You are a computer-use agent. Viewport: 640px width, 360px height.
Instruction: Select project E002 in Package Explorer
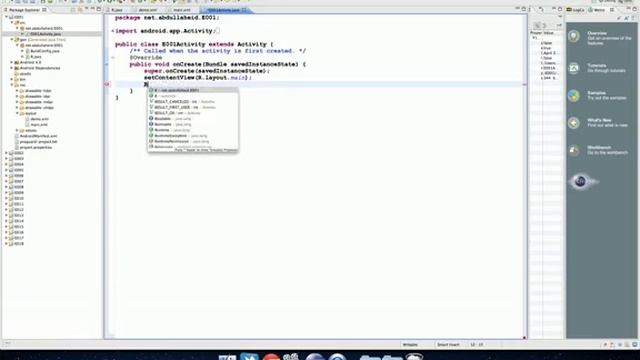19,153
